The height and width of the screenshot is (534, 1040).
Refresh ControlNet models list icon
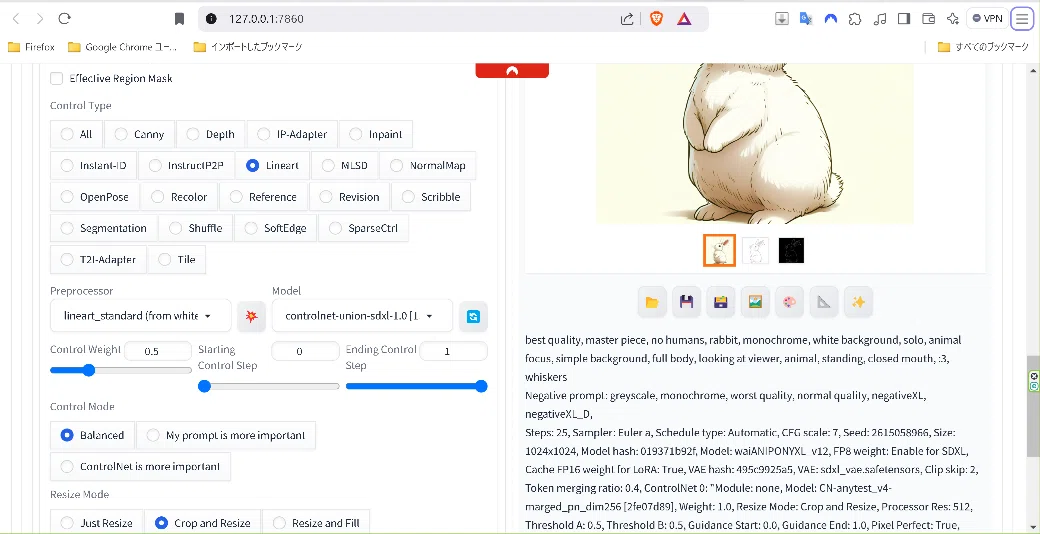click(473, 316)
